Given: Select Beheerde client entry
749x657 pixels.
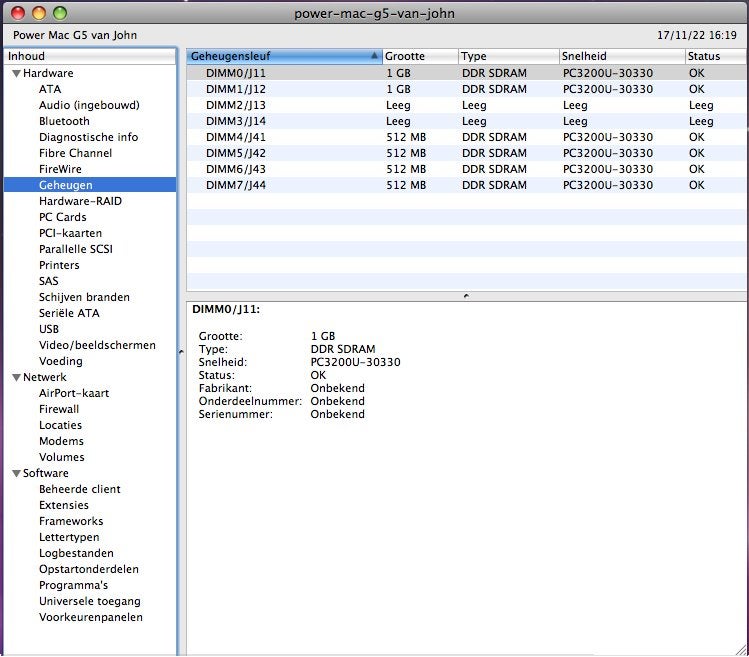Looking at the screenshot, I should 80,489.
